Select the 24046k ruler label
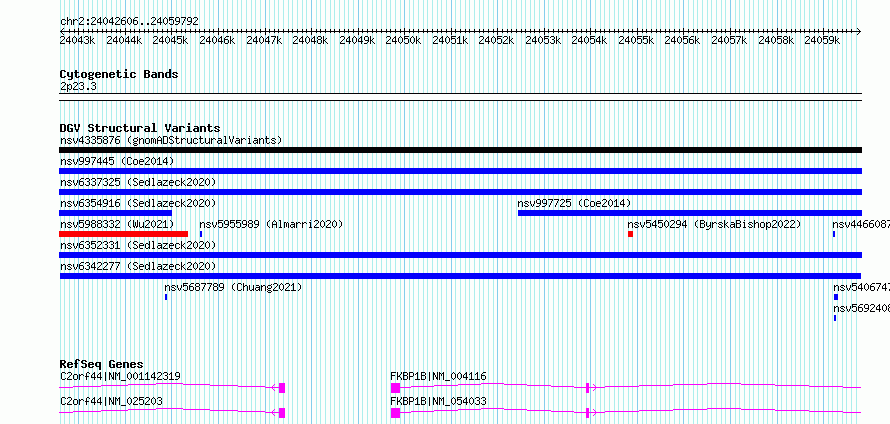The height and width of the screenshot is (424, 890). (x=217, y=40)
